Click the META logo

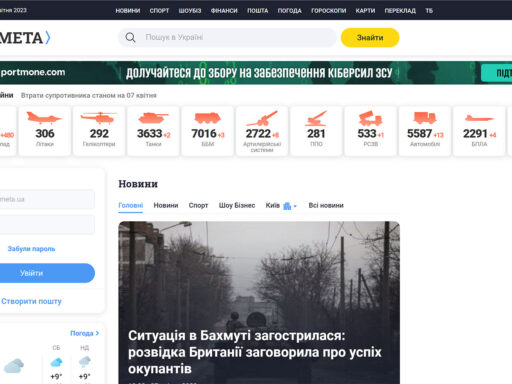coord(25,38)
